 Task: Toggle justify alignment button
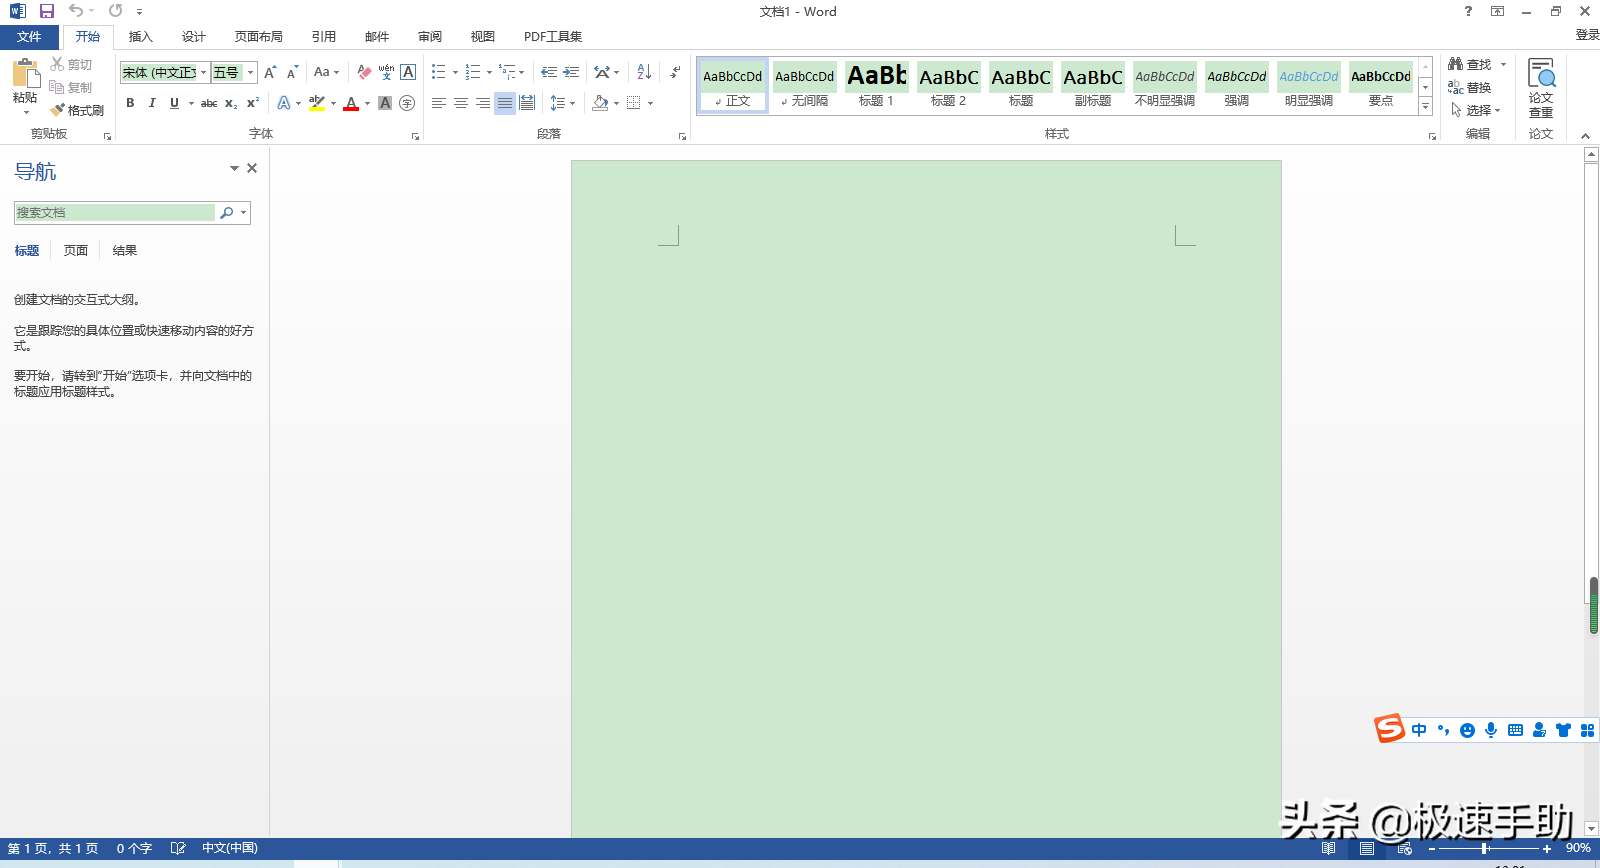(505, 103)
